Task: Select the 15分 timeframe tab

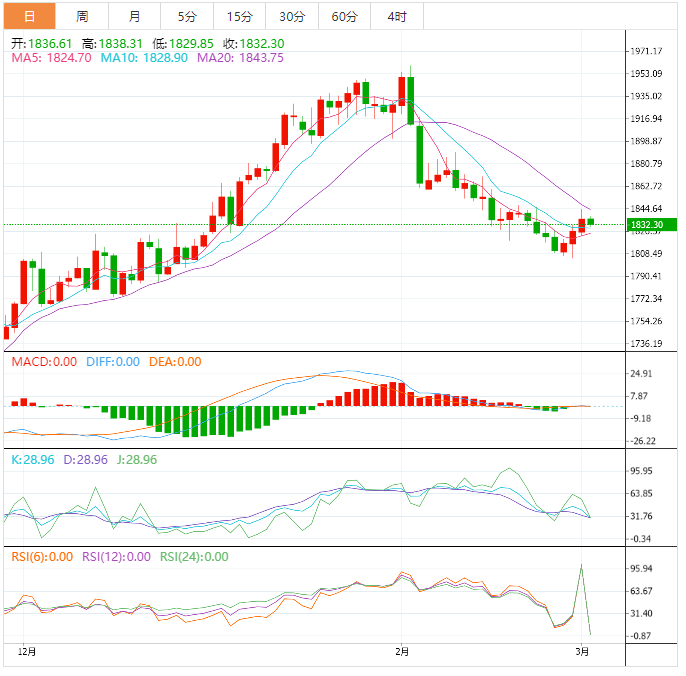Action: (240, 17)
